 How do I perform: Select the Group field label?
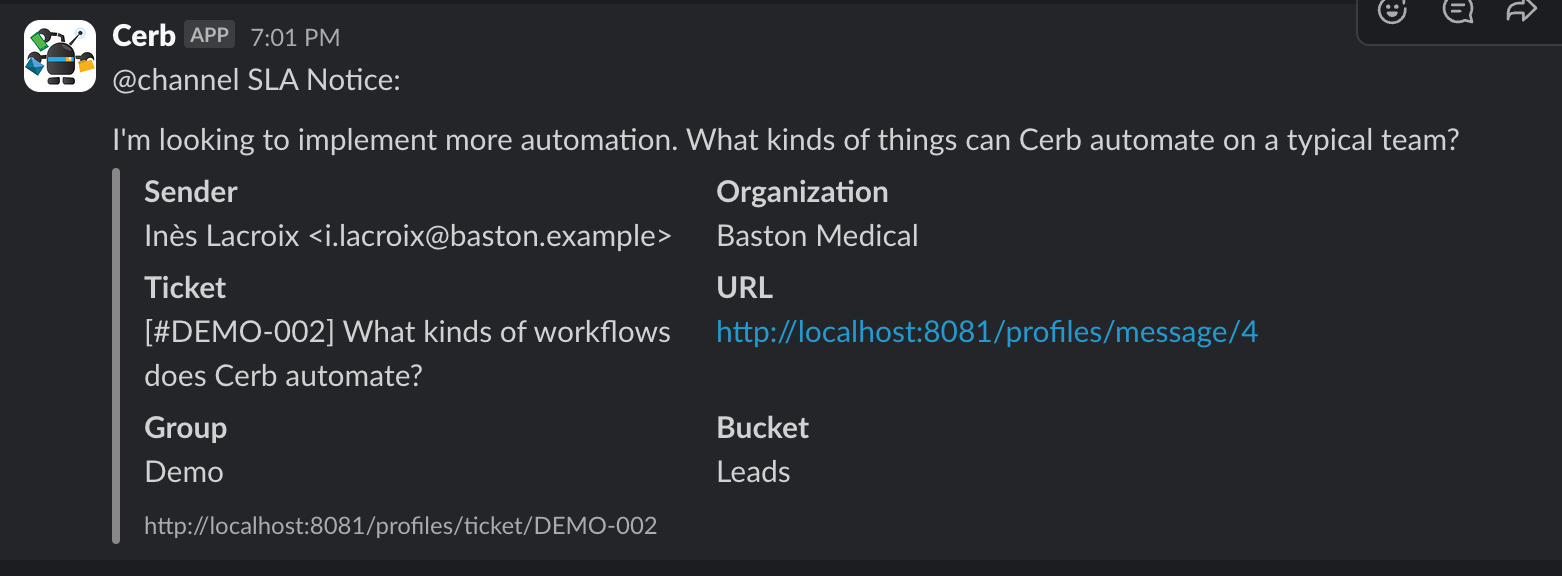(x=186, y=428)
